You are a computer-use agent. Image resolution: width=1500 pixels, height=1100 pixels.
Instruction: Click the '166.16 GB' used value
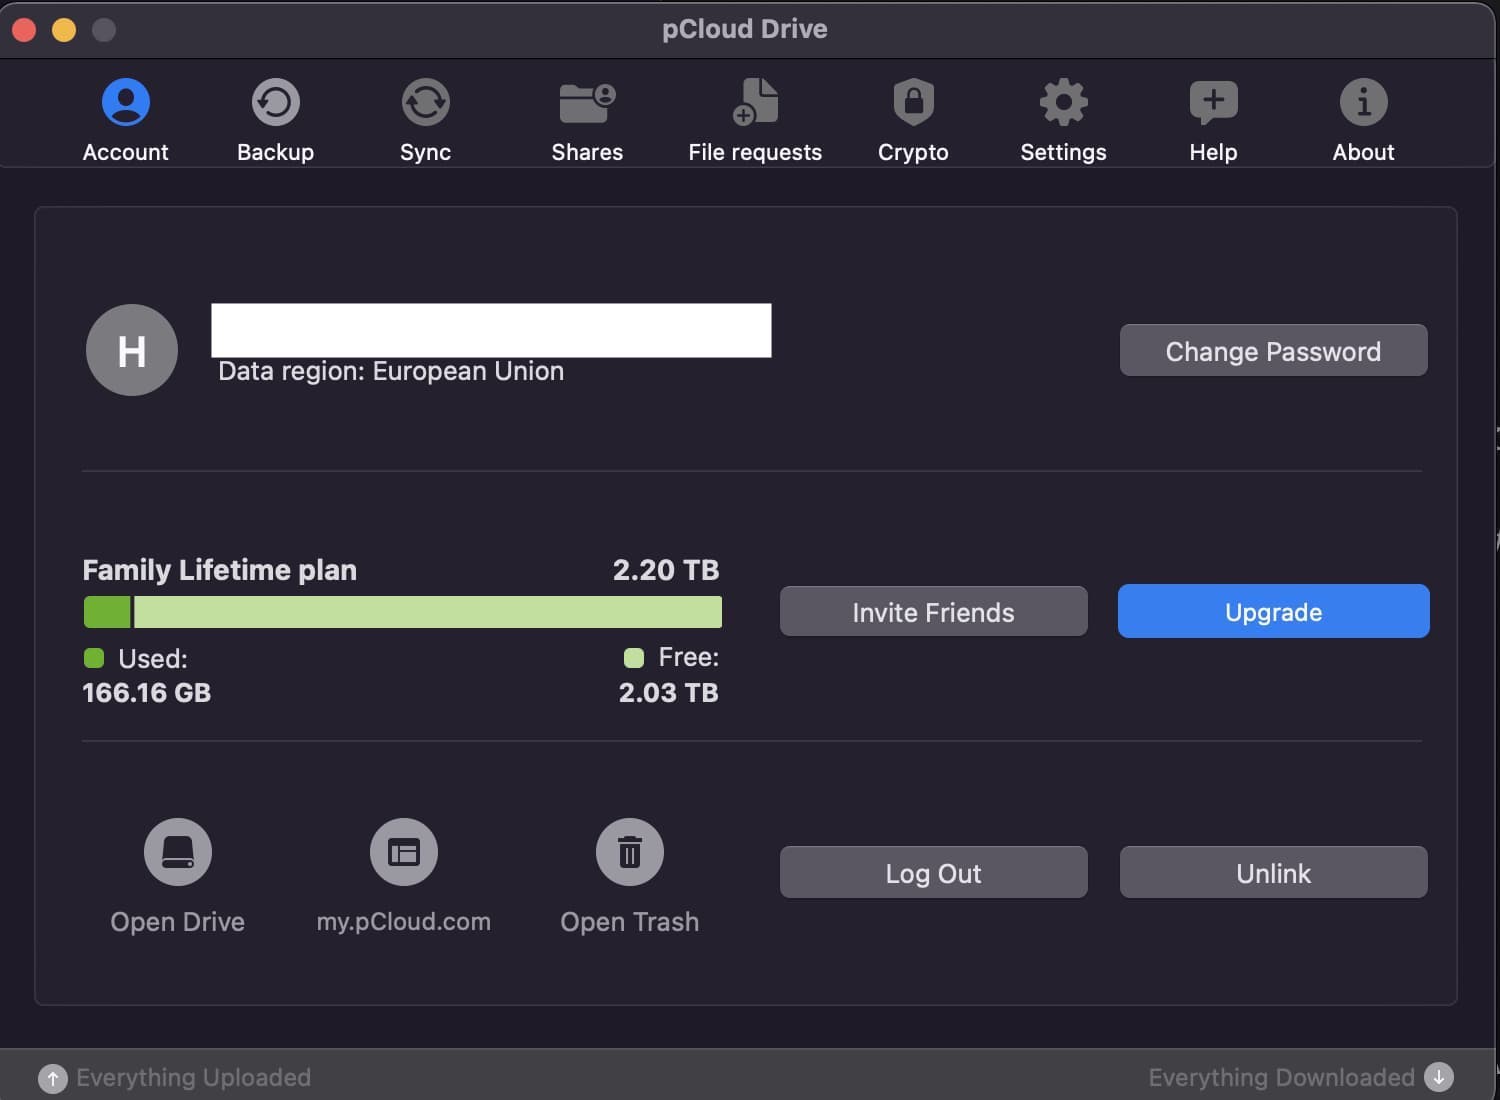point(147,693)
